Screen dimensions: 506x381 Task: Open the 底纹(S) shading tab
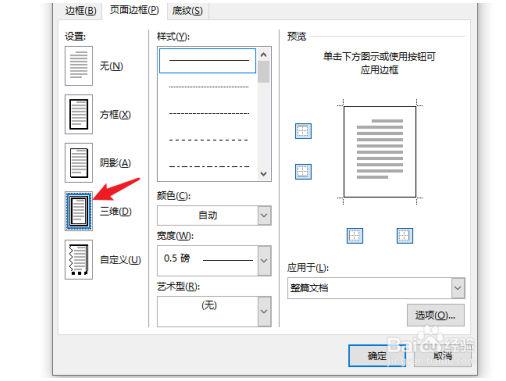(x=187, y=11)
